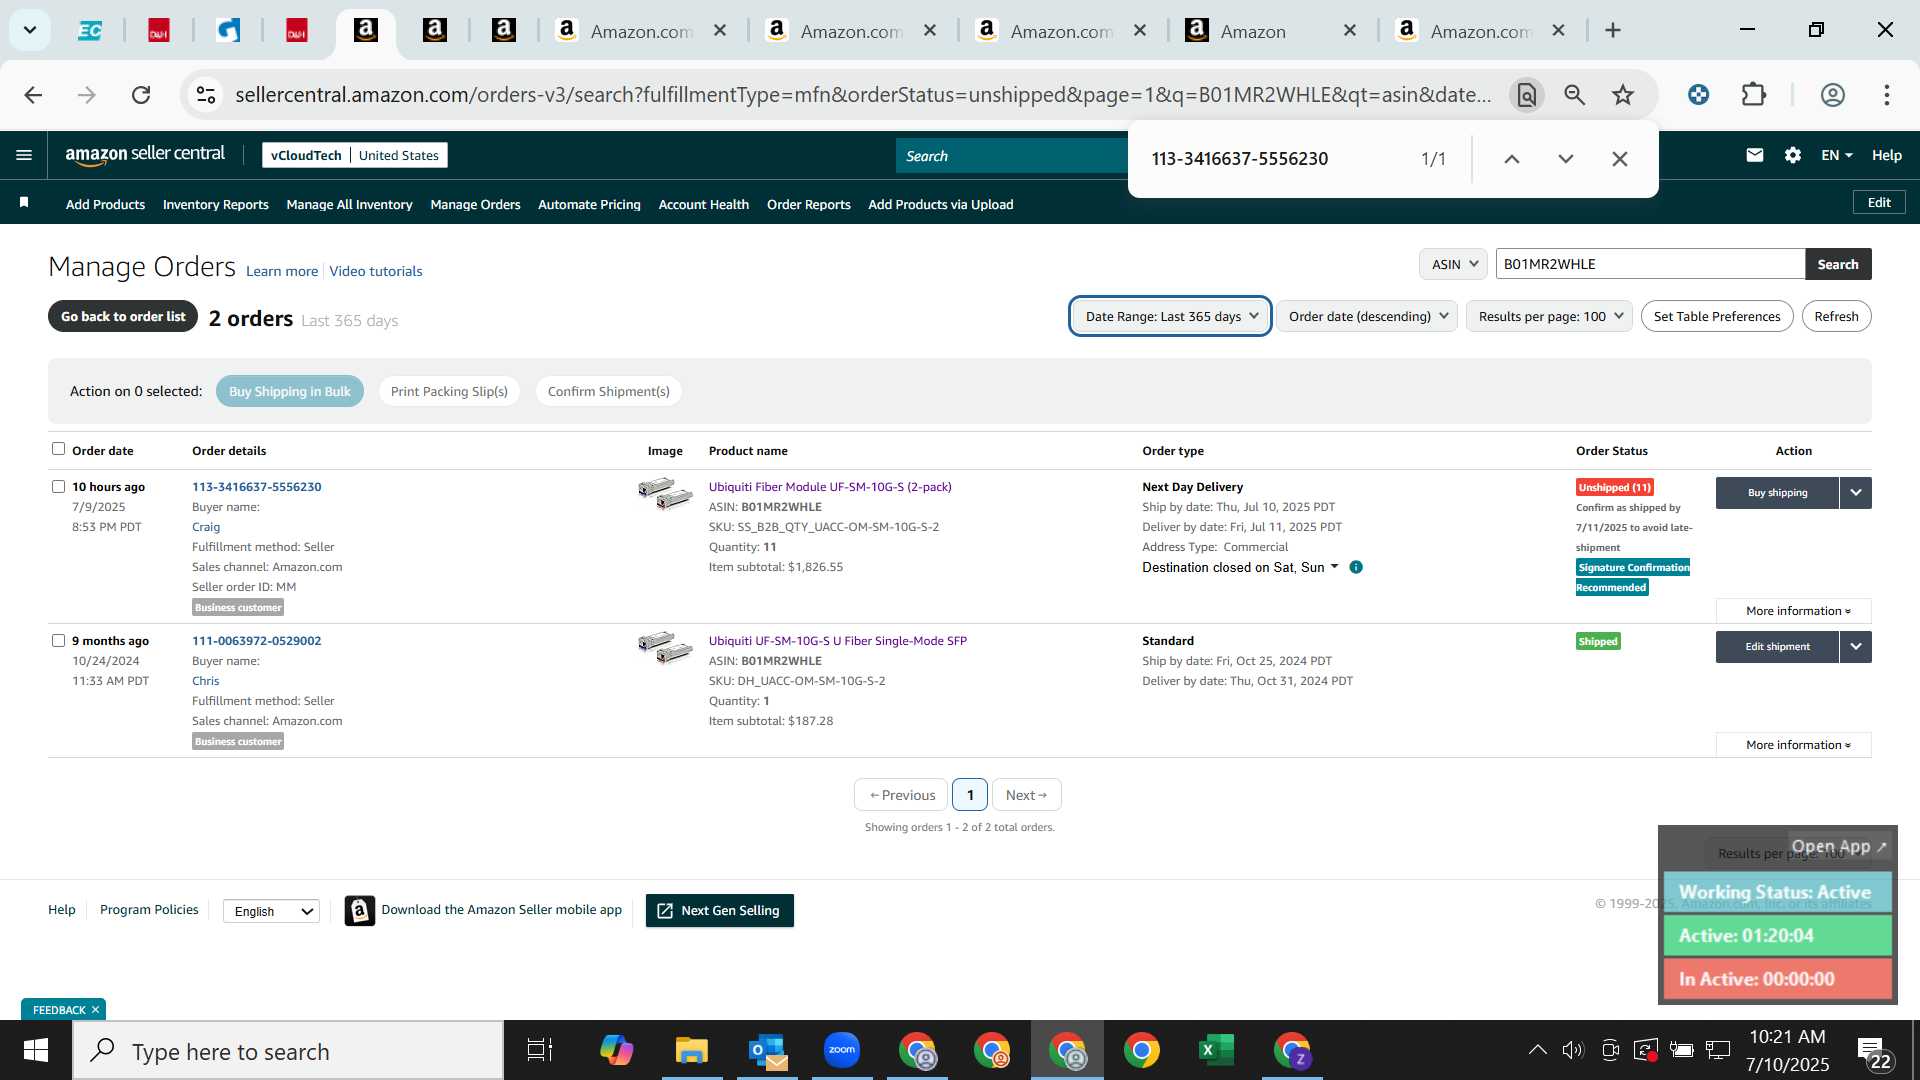Image resolution: width=1920 pixels, height=1080 pixels.
Task: Open Zoom from the taskbar
Action: click(x=842, y=1050)
